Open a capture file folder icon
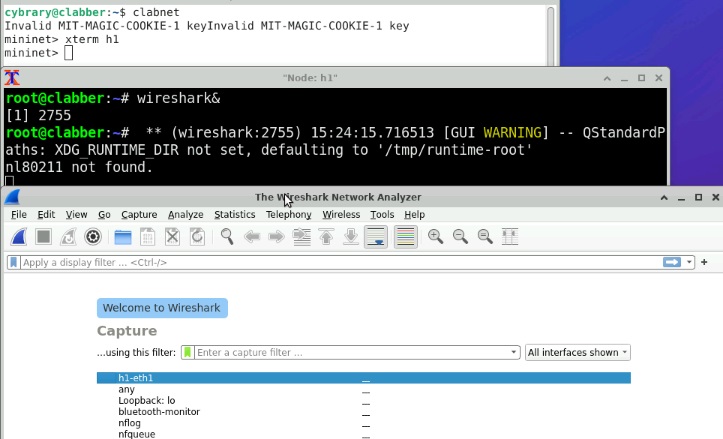The width and height of the screenshot is (723, 439). [x=123, y=237]
